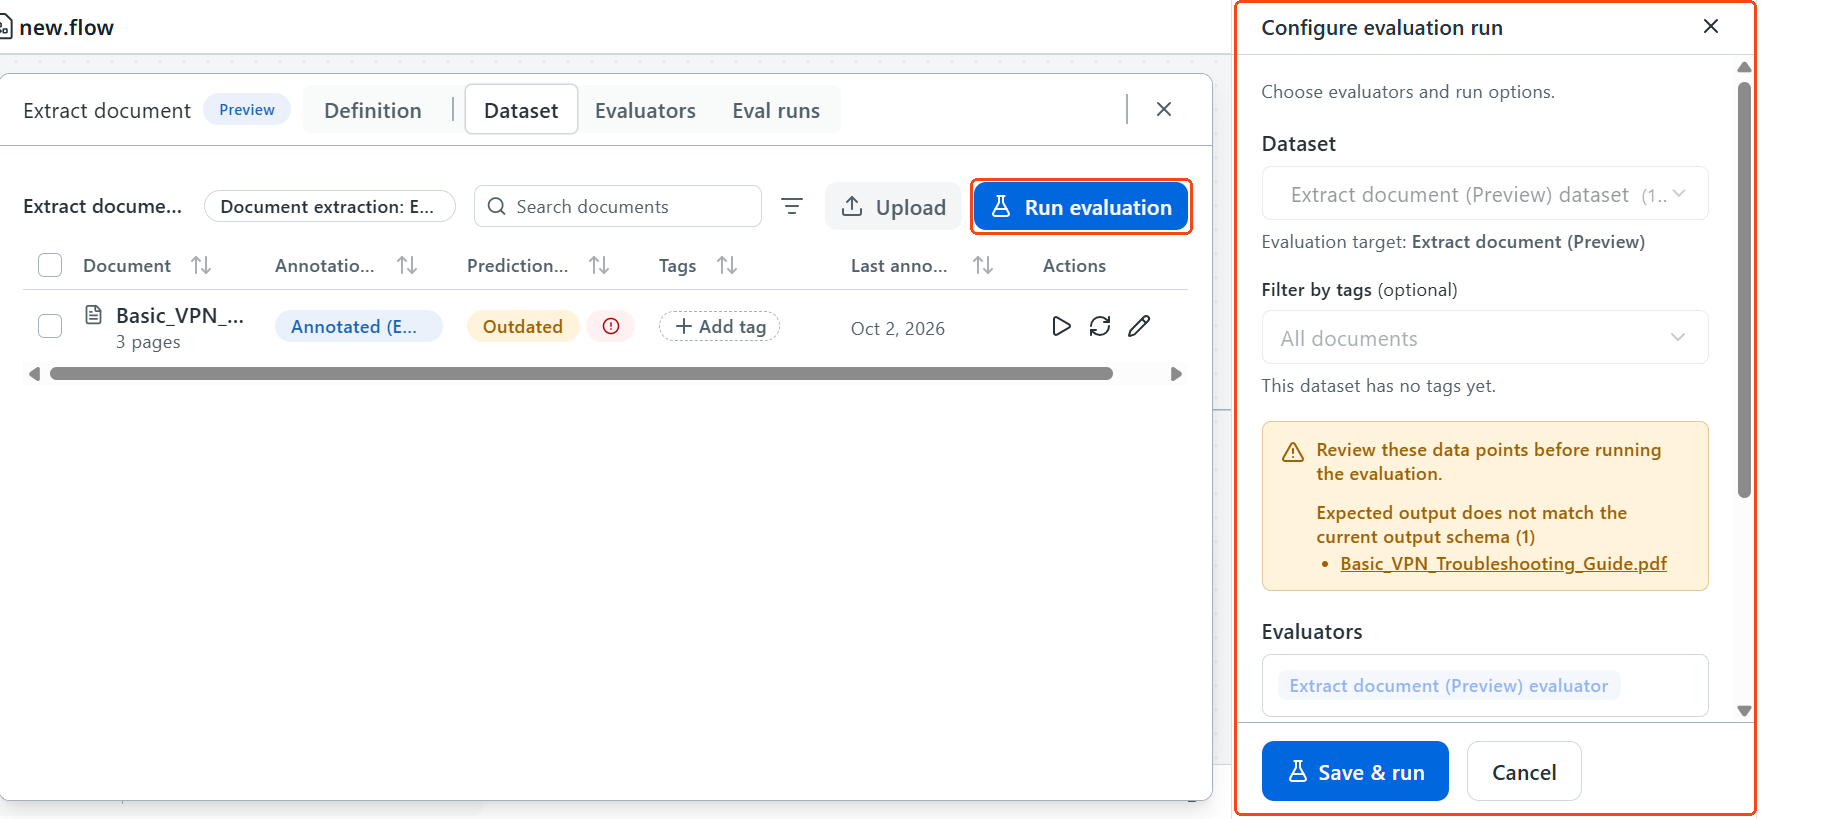Run the Basic_VPN document with the play icon
This screenshot has width=1828, height=819.
click(1061, 326)
